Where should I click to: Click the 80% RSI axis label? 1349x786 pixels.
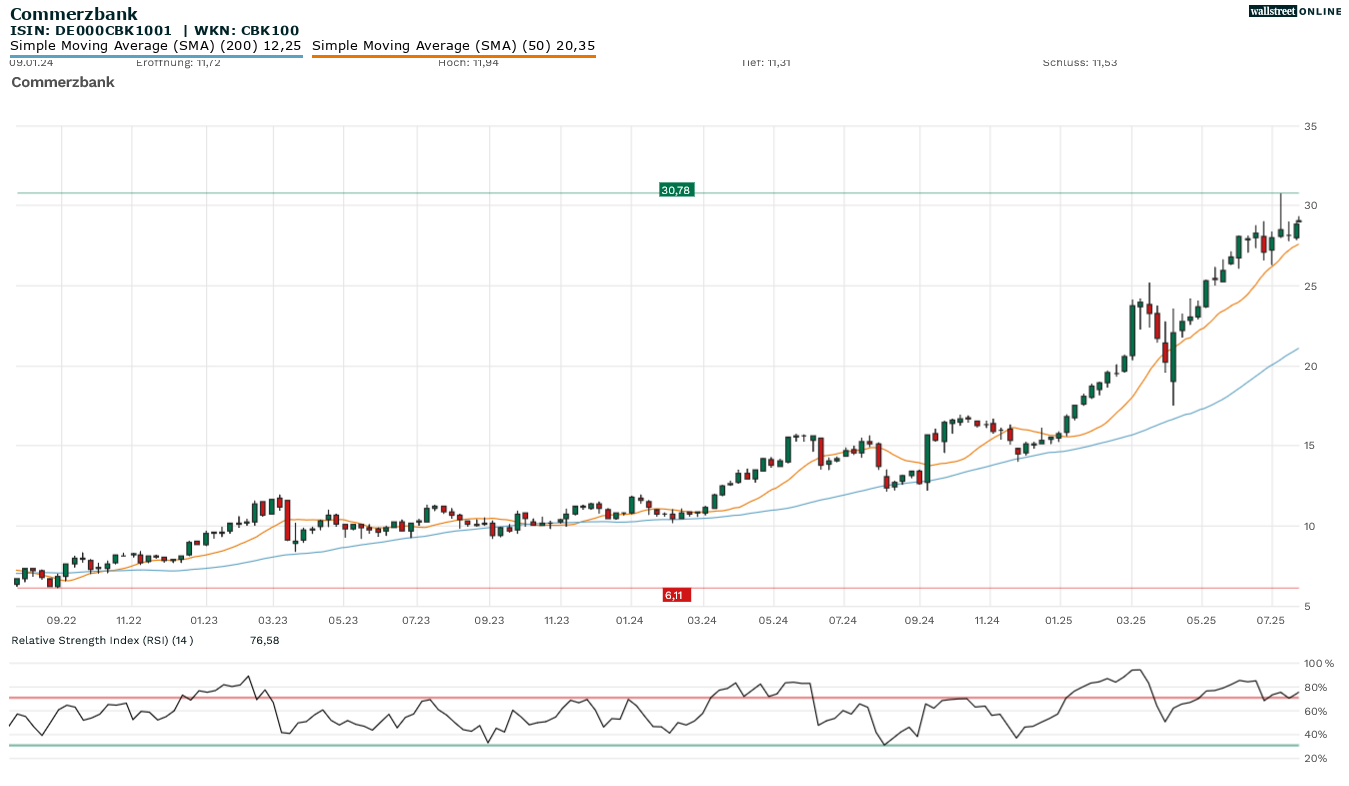tap(1316, 687)
